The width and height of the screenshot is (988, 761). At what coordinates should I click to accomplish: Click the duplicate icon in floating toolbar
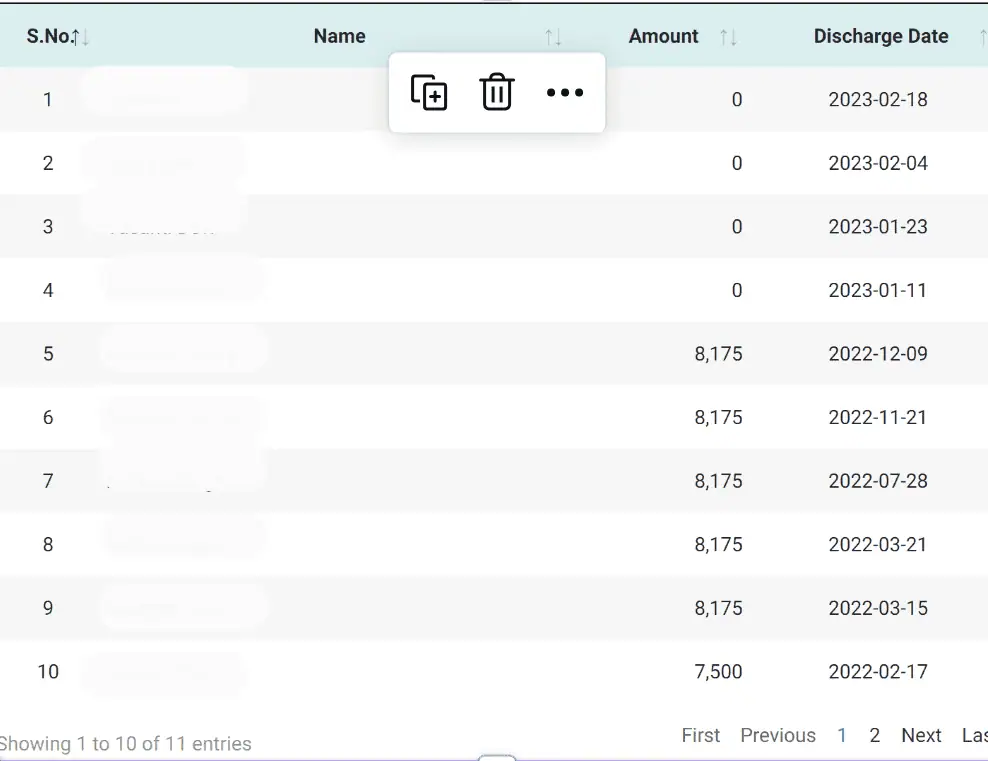tap(429, 93)
